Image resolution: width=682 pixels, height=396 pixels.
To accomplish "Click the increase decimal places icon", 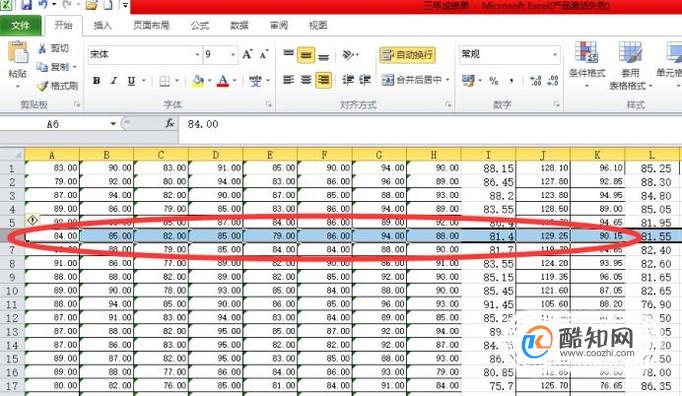I will (x=535, y=80).
